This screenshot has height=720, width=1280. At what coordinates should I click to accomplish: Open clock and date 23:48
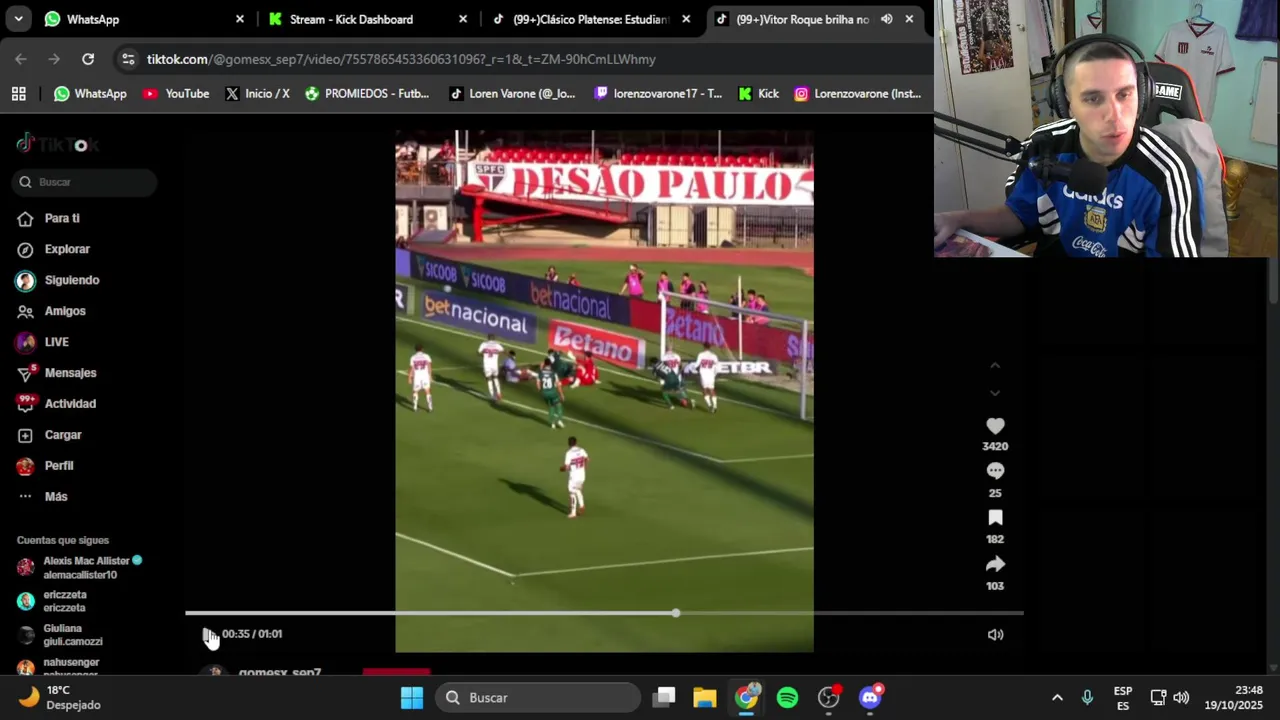[x=1235, y=697]
